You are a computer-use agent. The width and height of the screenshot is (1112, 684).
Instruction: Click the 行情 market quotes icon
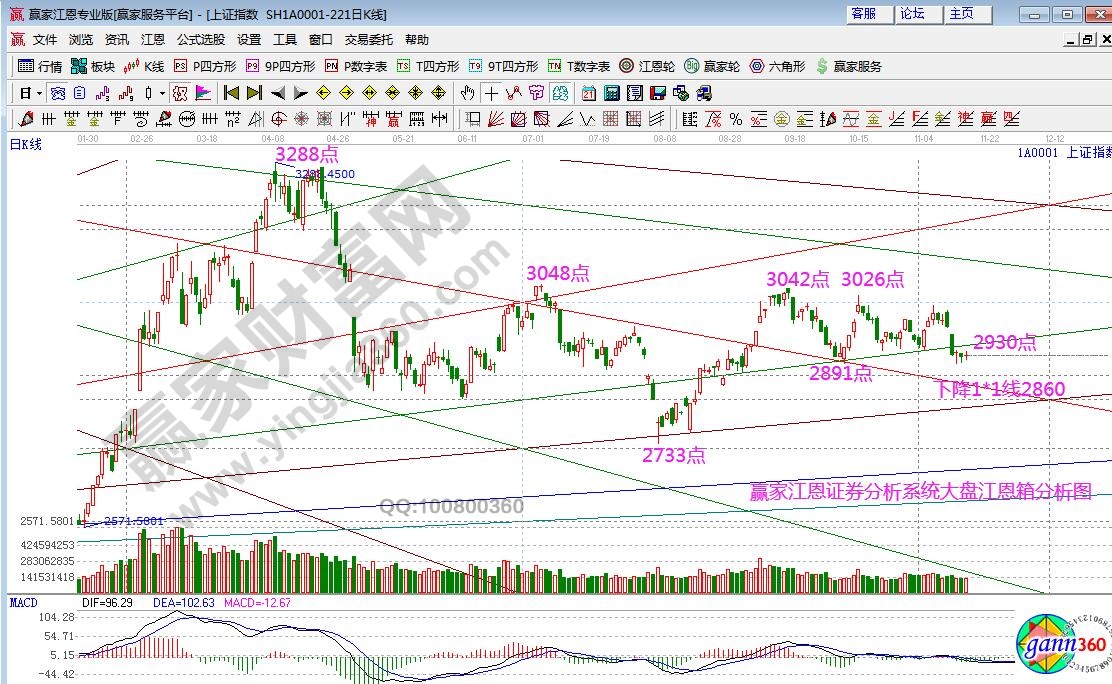pos(39,66)
